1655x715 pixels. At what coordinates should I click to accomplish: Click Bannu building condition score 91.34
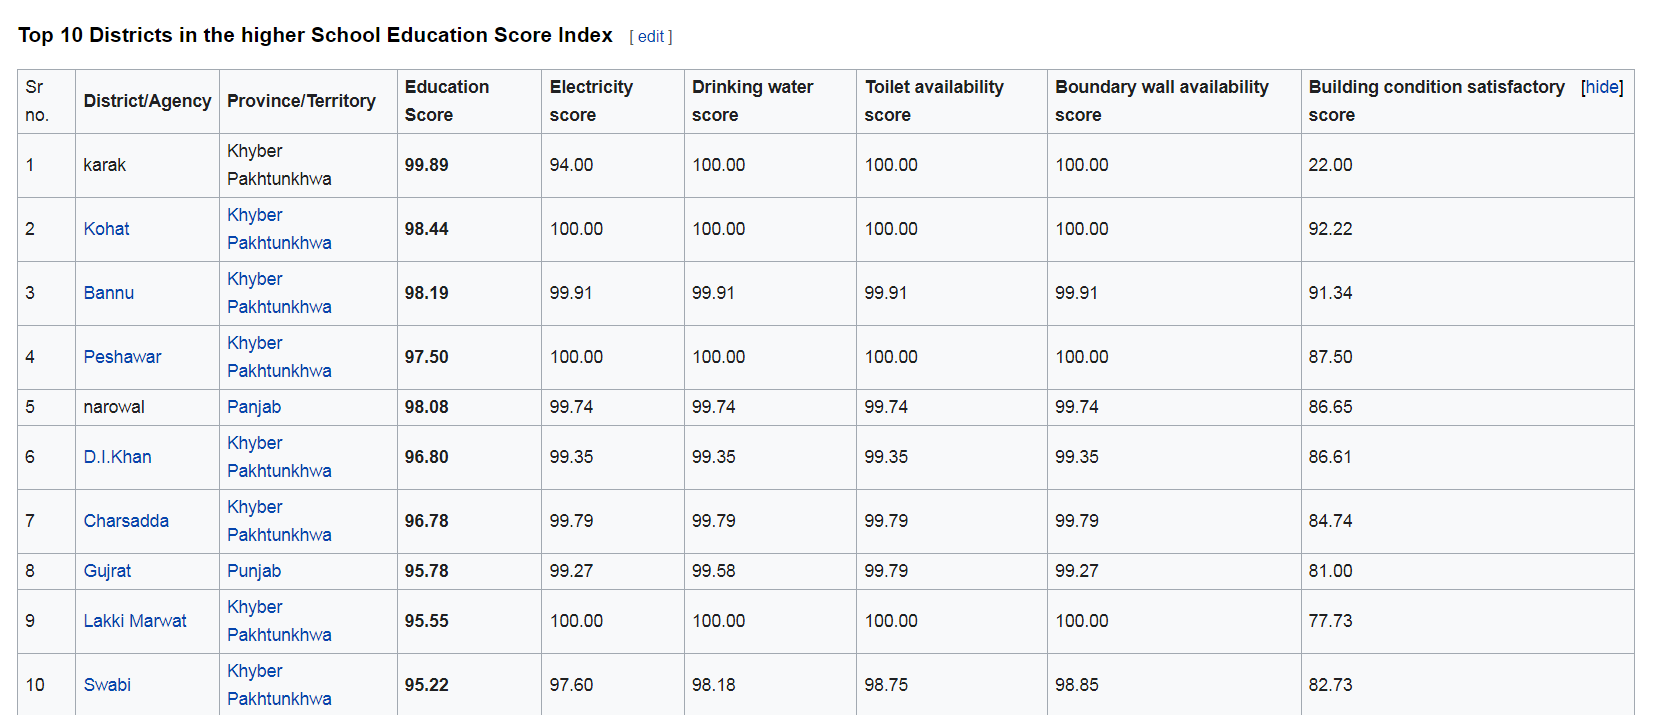point(1330,293)
